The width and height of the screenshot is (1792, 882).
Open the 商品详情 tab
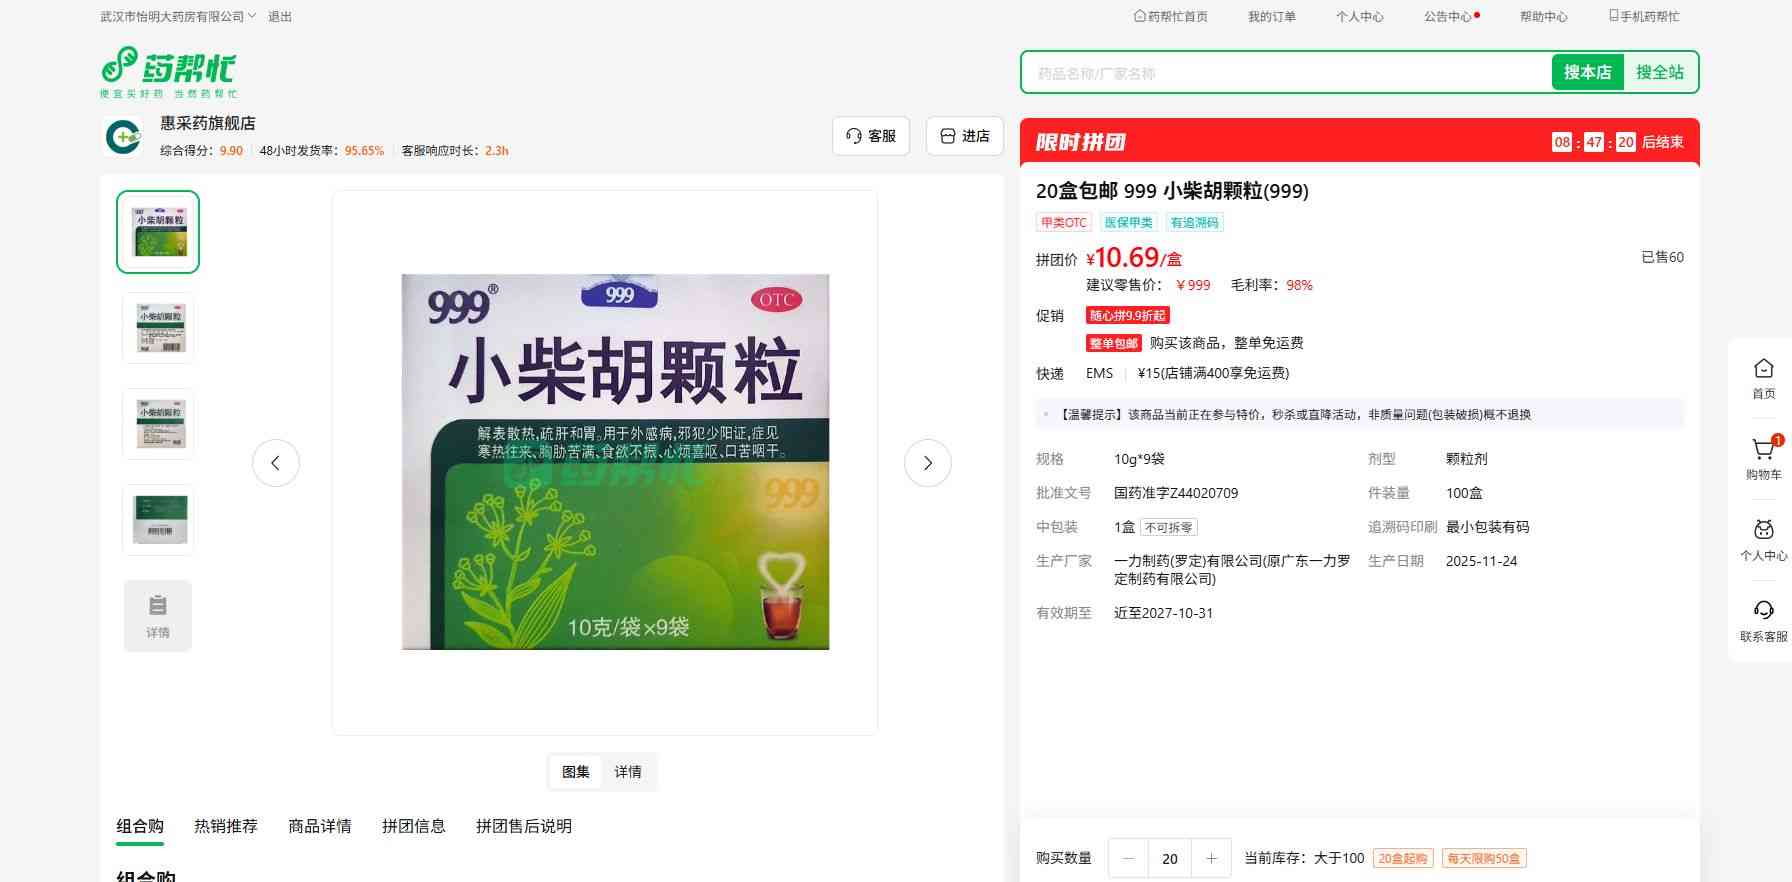pos(319,826)
